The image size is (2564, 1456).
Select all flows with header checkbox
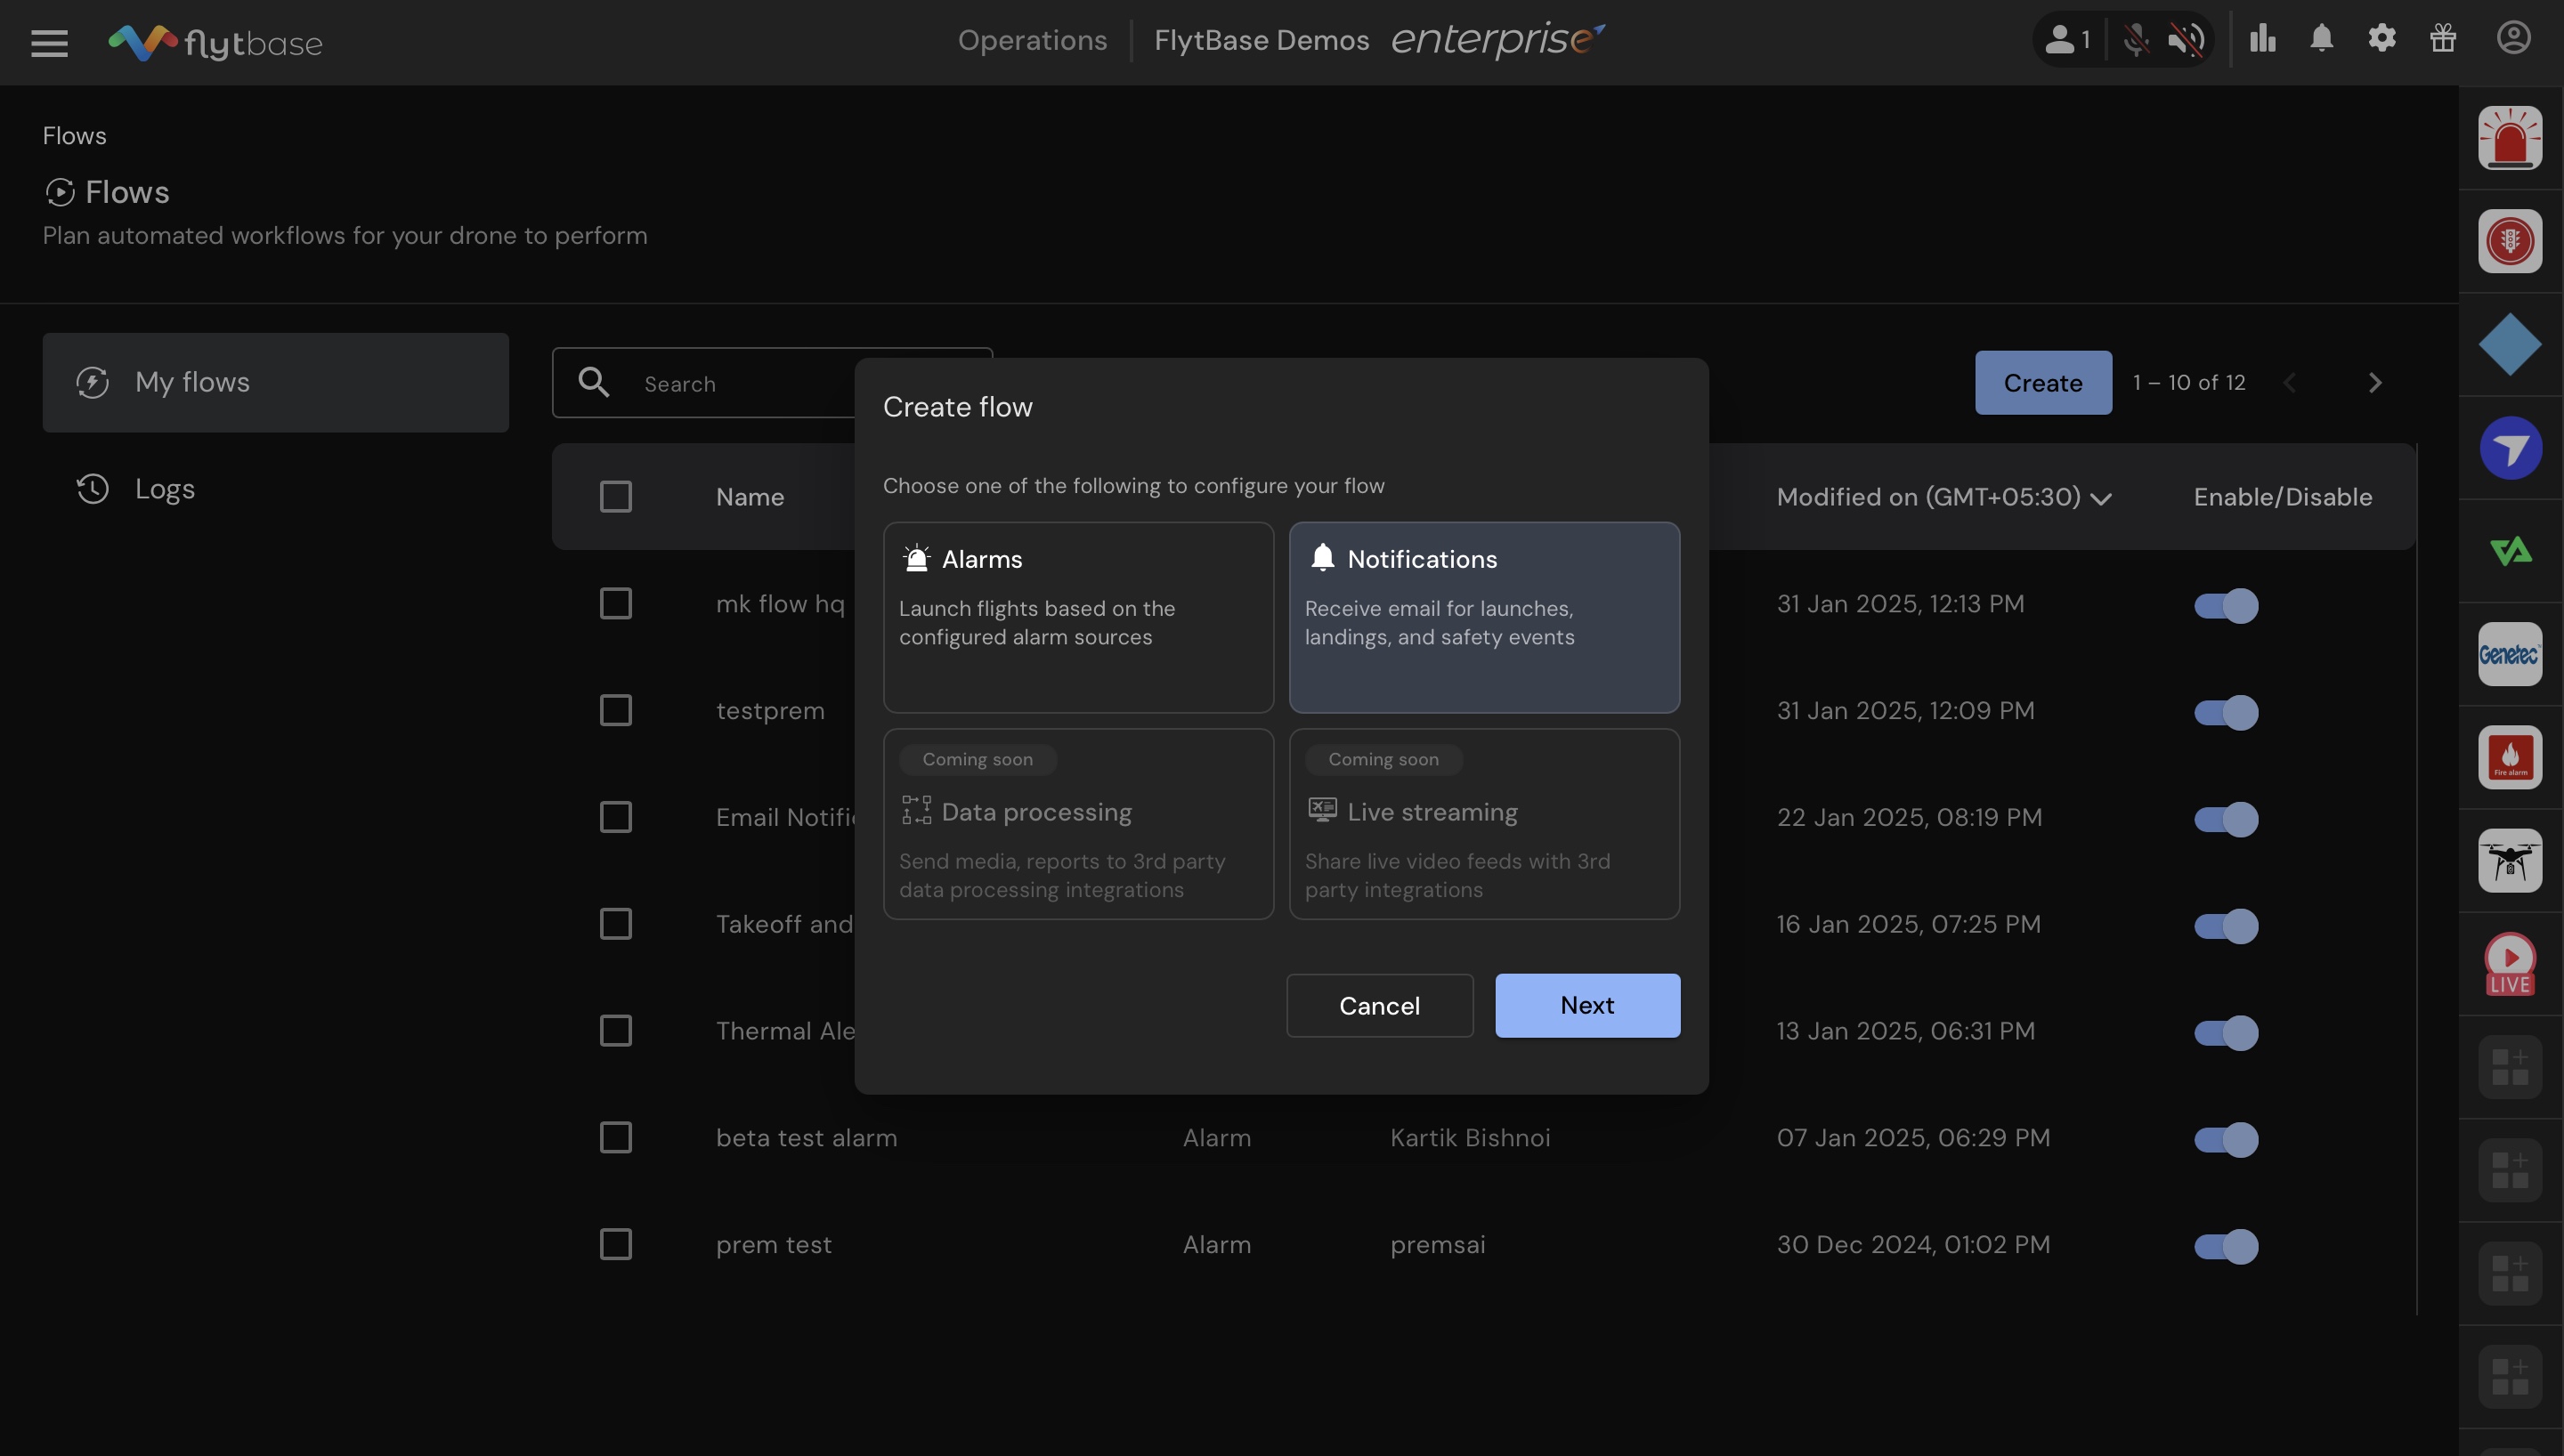(x=615, y=497)
